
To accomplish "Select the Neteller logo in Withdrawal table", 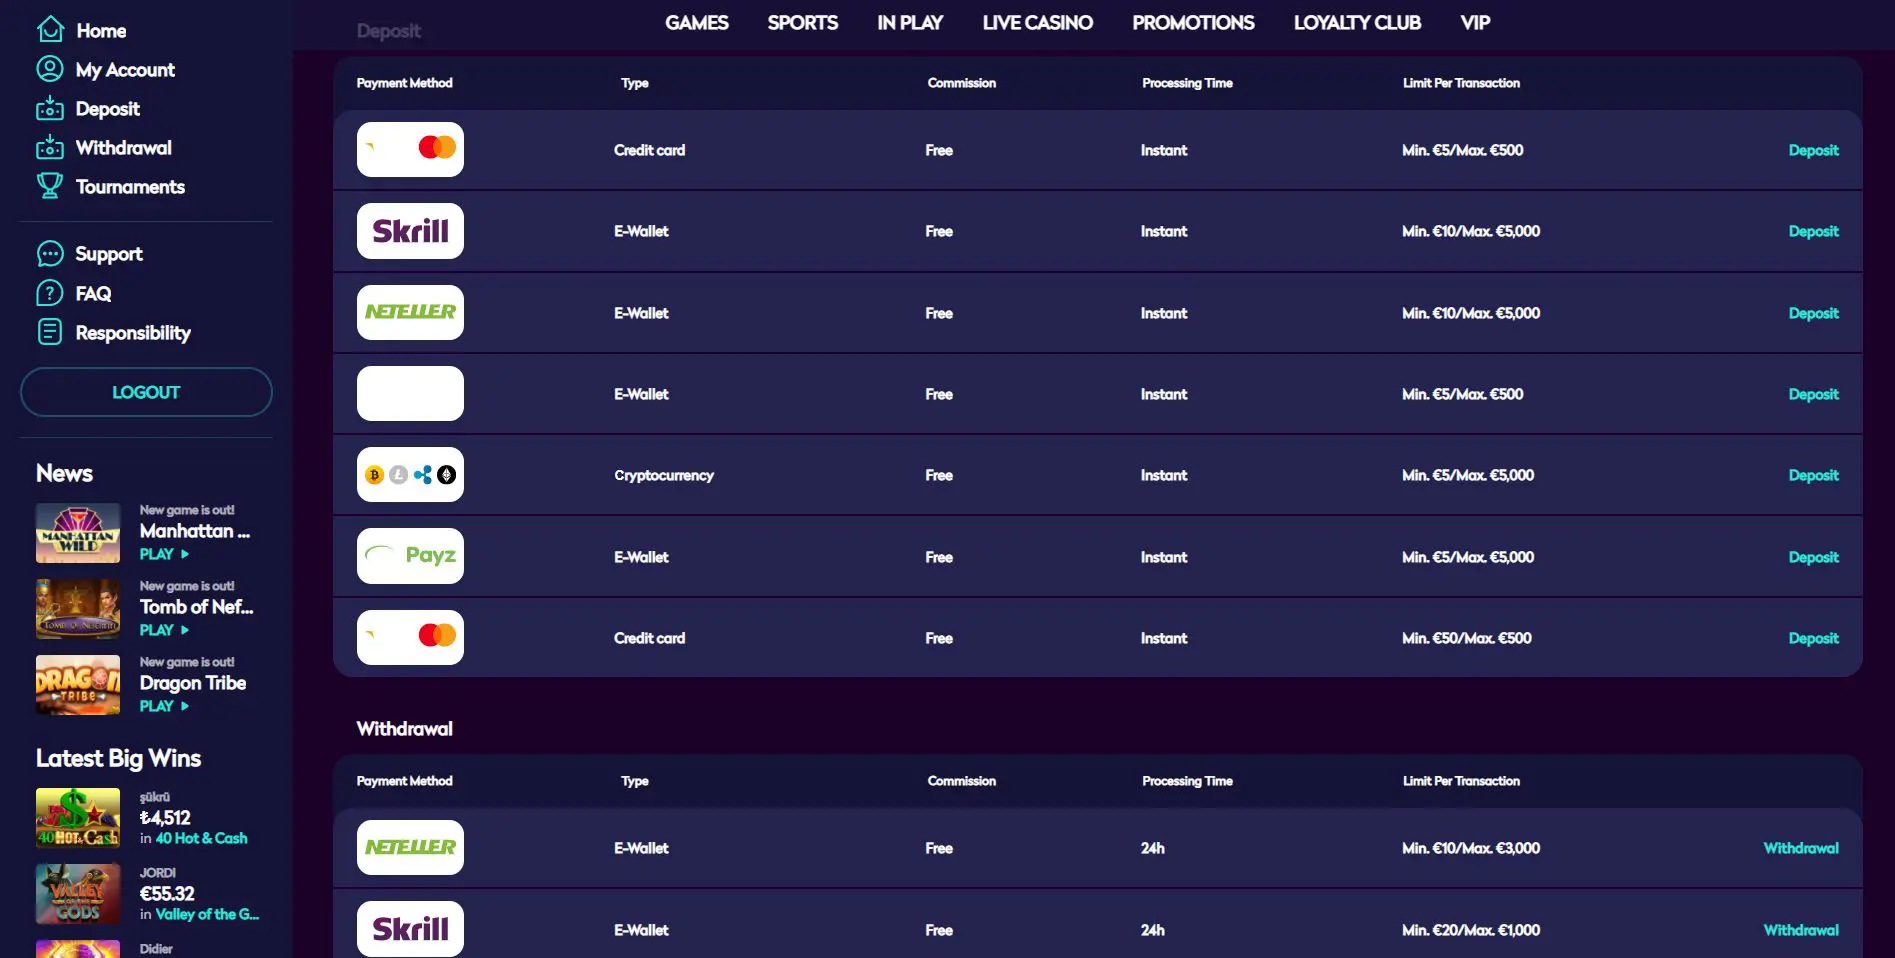I will pyautogui.click(x=410, y=847).
